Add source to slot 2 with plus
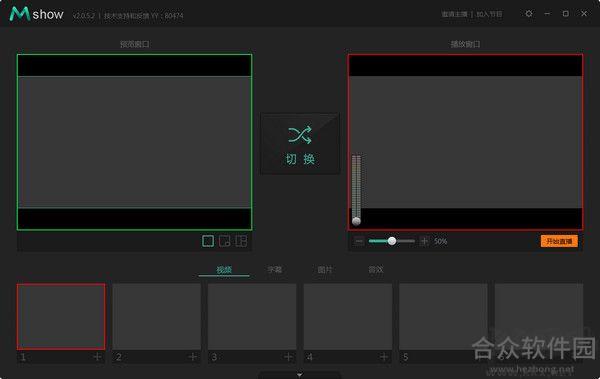 point(193,357)
